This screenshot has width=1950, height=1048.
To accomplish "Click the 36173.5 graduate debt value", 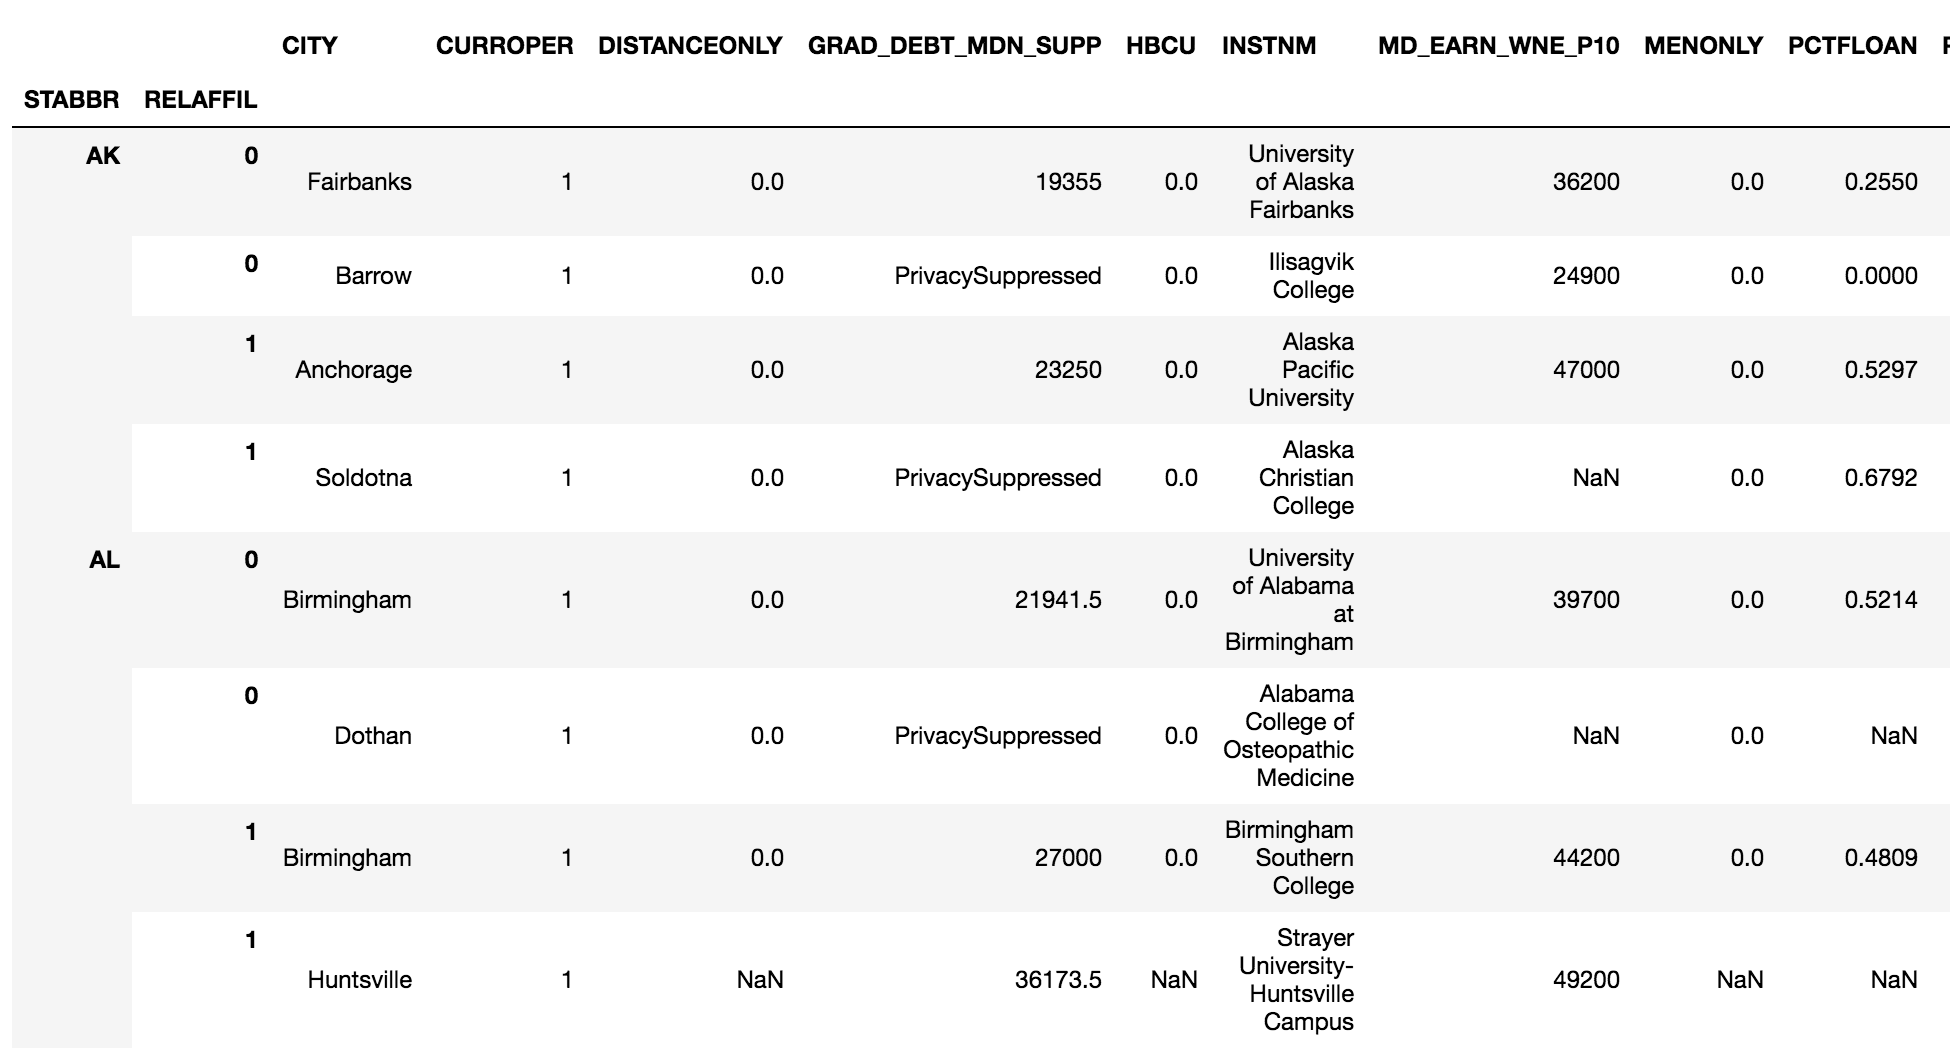I will (1057, 980).
